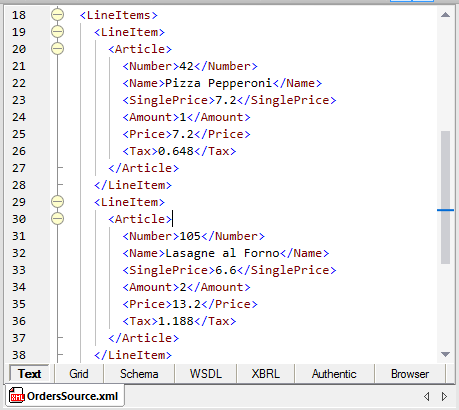Click the vertical scrollbar thumb

pos(445,197)
